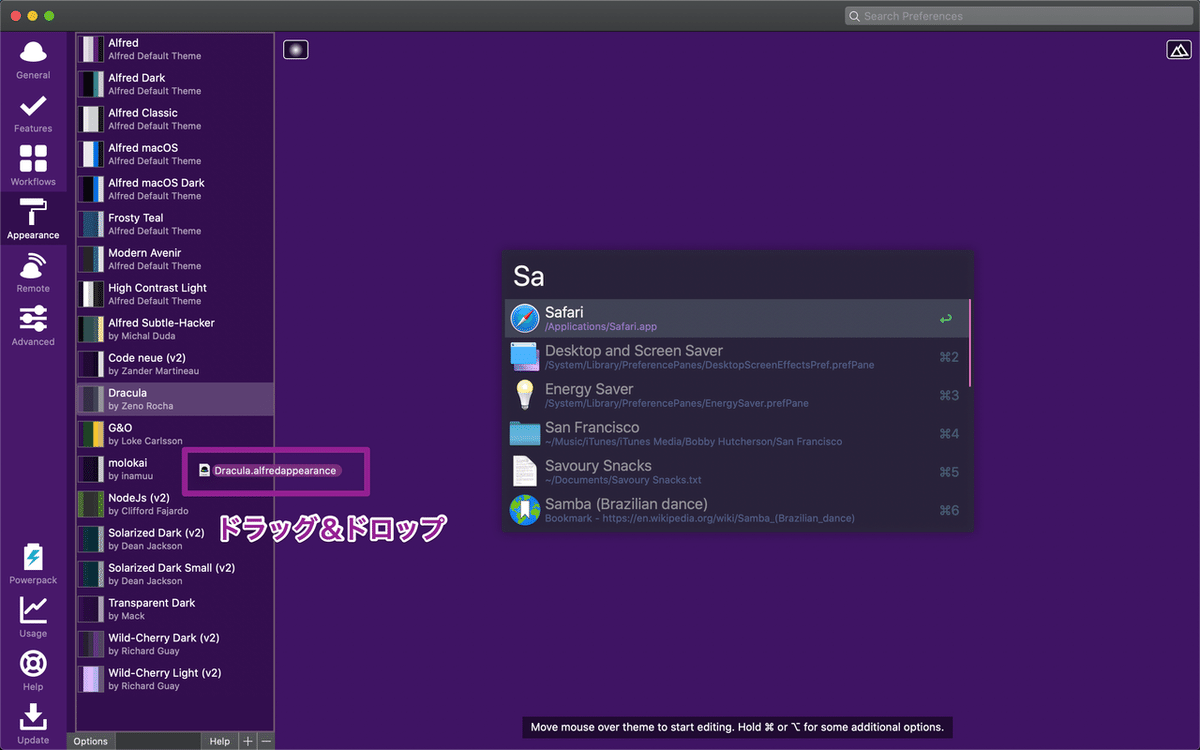Click the return arrow on Safari row
The width and height of the screenshot is (1200, 750).
pyautogui.click(x=946, y=319)
